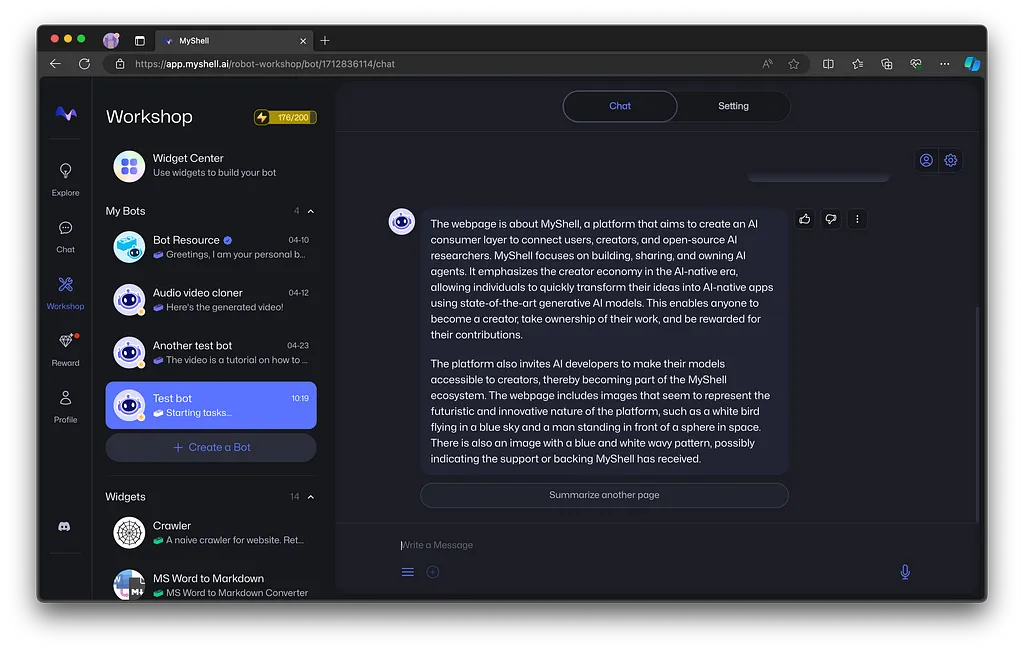Screen dimensions: 1024x651
Task: Open the hamburger menu below message box
Action: point(408,572)
